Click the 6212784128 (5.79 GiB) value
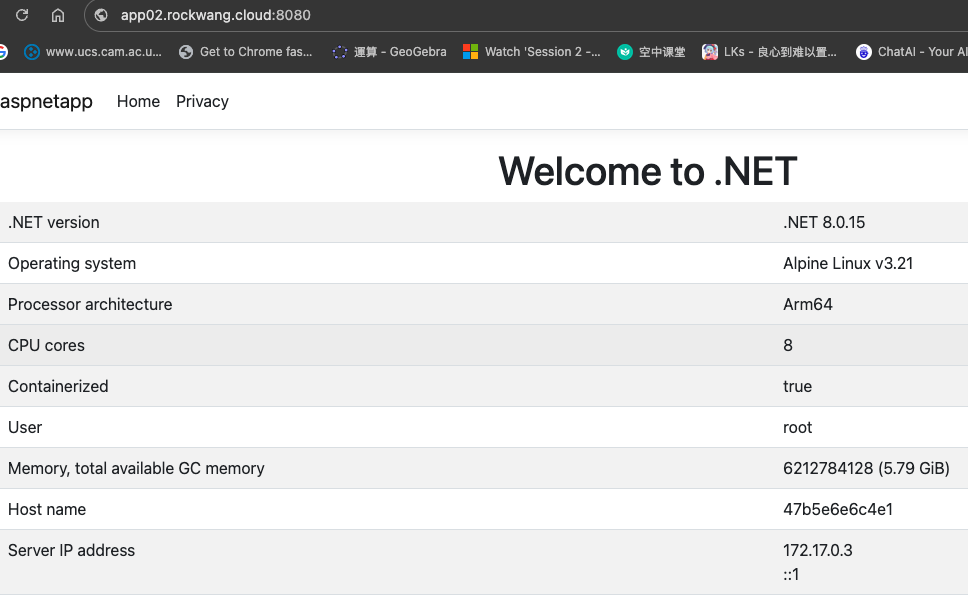 pos(866,468)
